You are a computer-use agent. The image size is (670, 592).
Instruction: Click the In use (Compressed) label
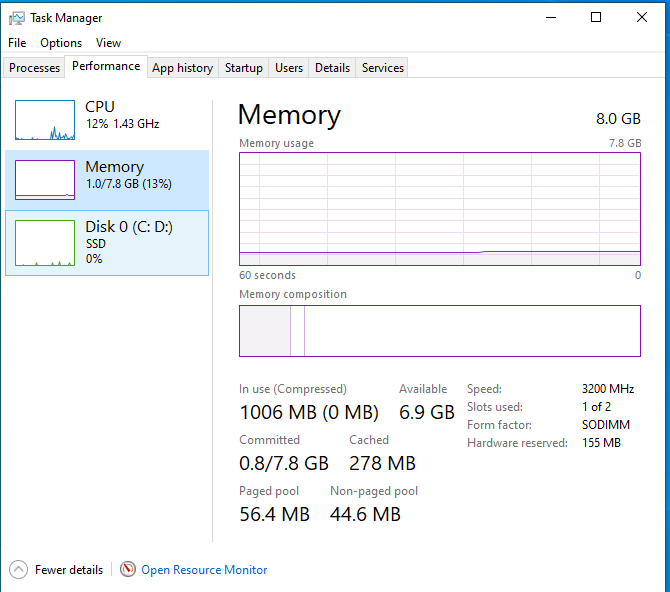293,389
